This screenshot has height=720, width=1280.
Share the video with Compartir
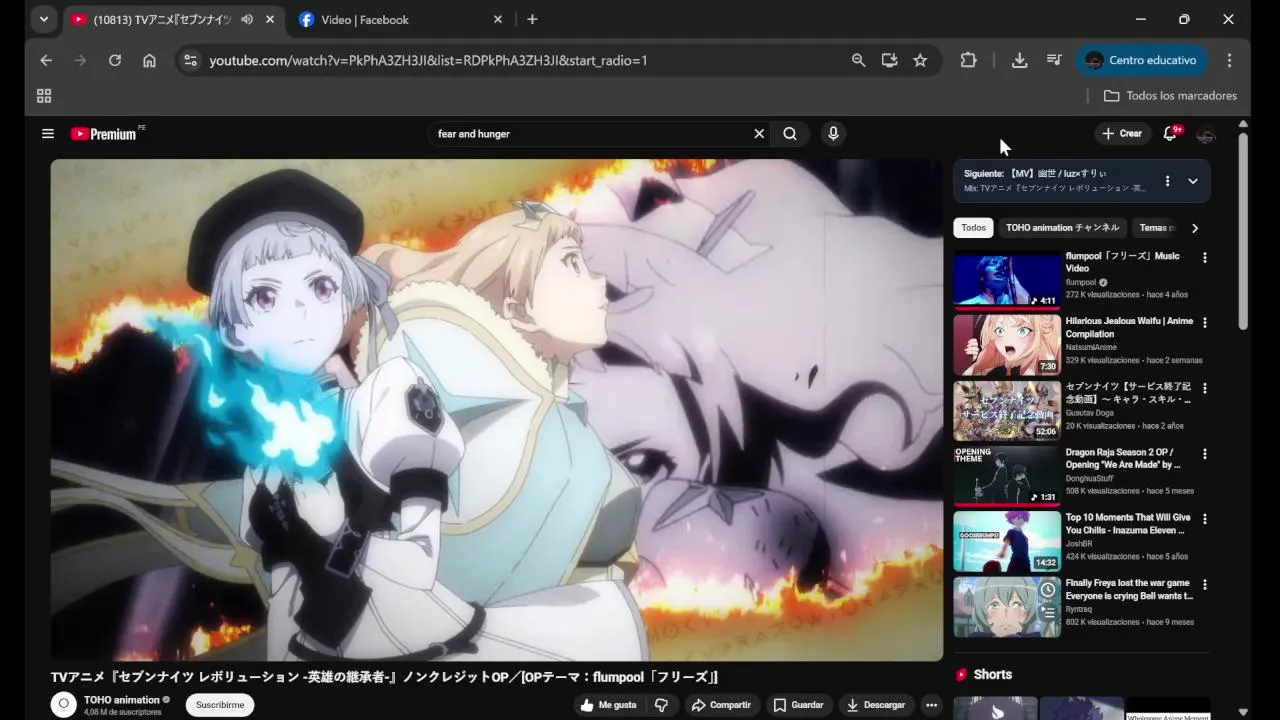point(720,705)
